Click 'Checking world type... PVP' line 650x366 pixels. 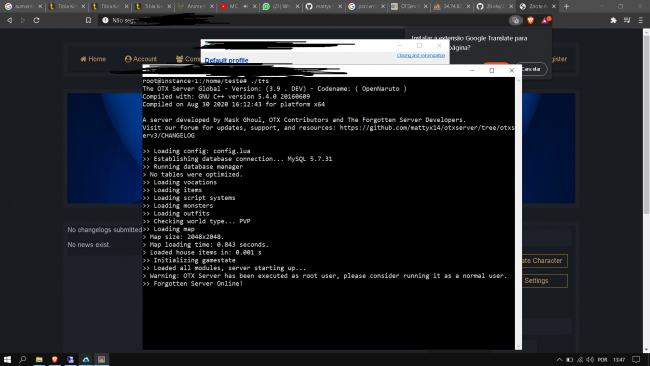pyautogui.click(x=196, y=221)
